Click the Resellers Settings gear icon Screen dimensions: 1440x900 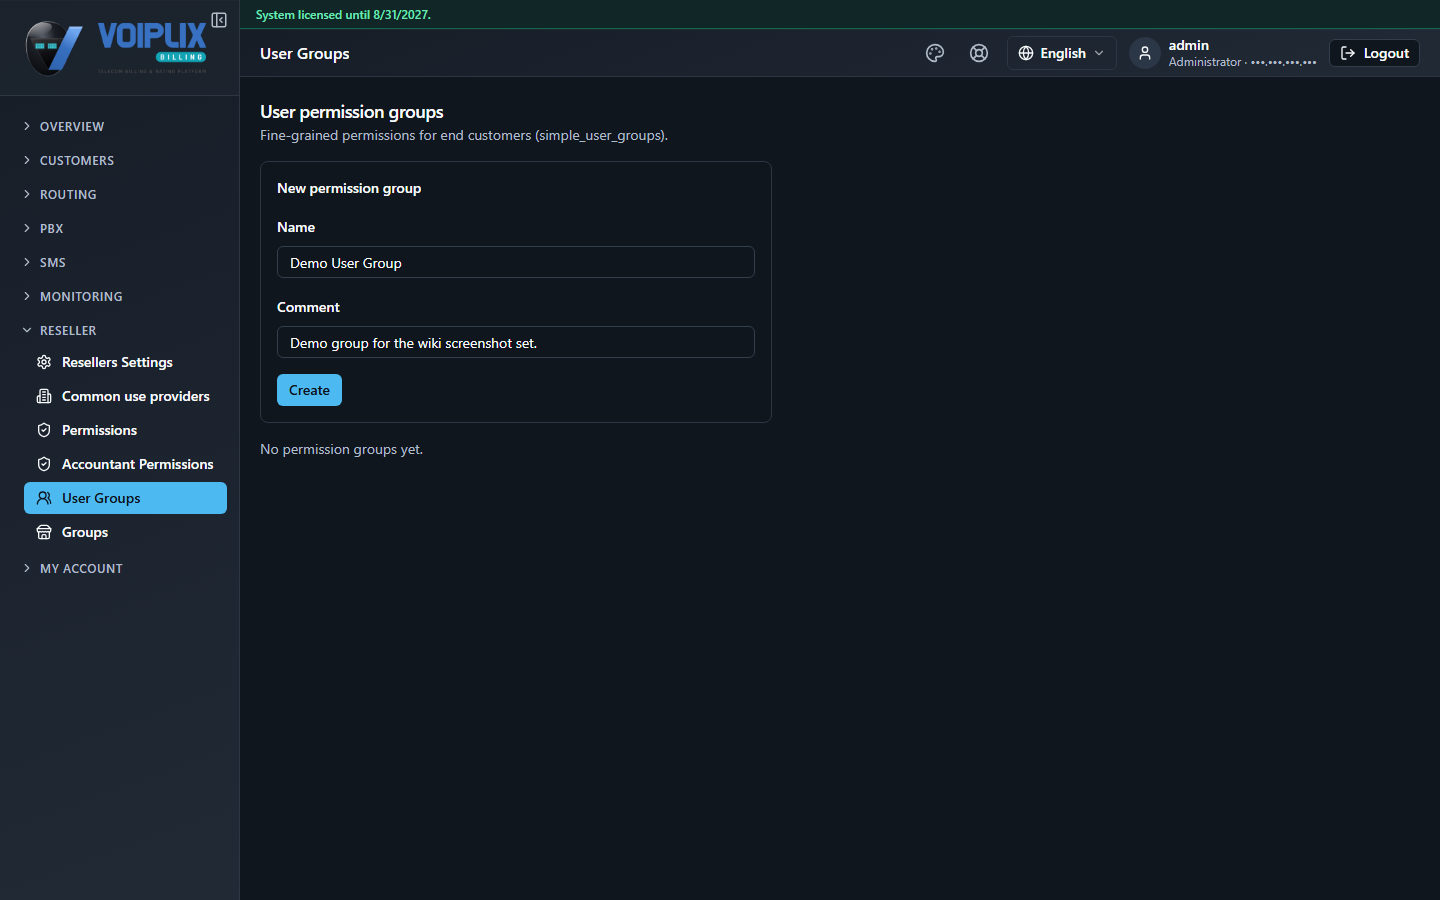click(44, 362)
